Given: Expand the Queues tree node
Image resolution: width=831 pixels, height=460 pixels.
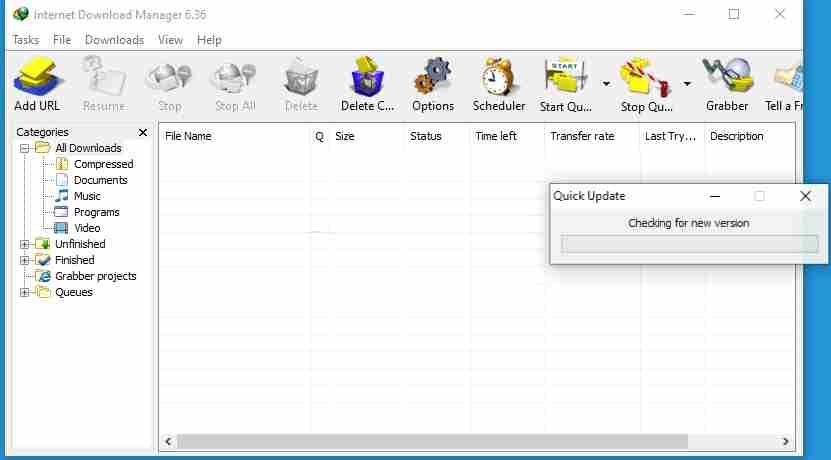Looking at the screenshot, I should pyautogui.click(x=24, y=293).
